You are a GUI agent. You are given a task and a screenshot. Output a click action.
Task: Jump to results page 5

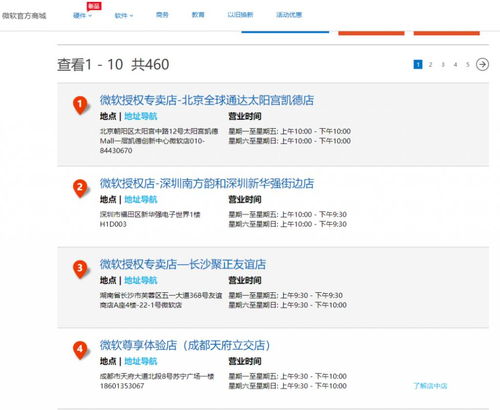(468, 64)
